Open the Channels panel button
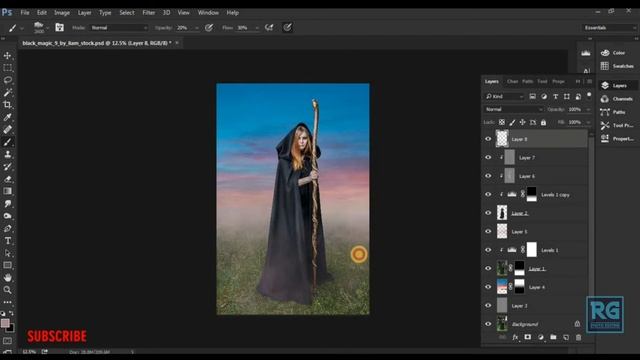The width and height of the screenshot is (640, 360). (617, 99)
